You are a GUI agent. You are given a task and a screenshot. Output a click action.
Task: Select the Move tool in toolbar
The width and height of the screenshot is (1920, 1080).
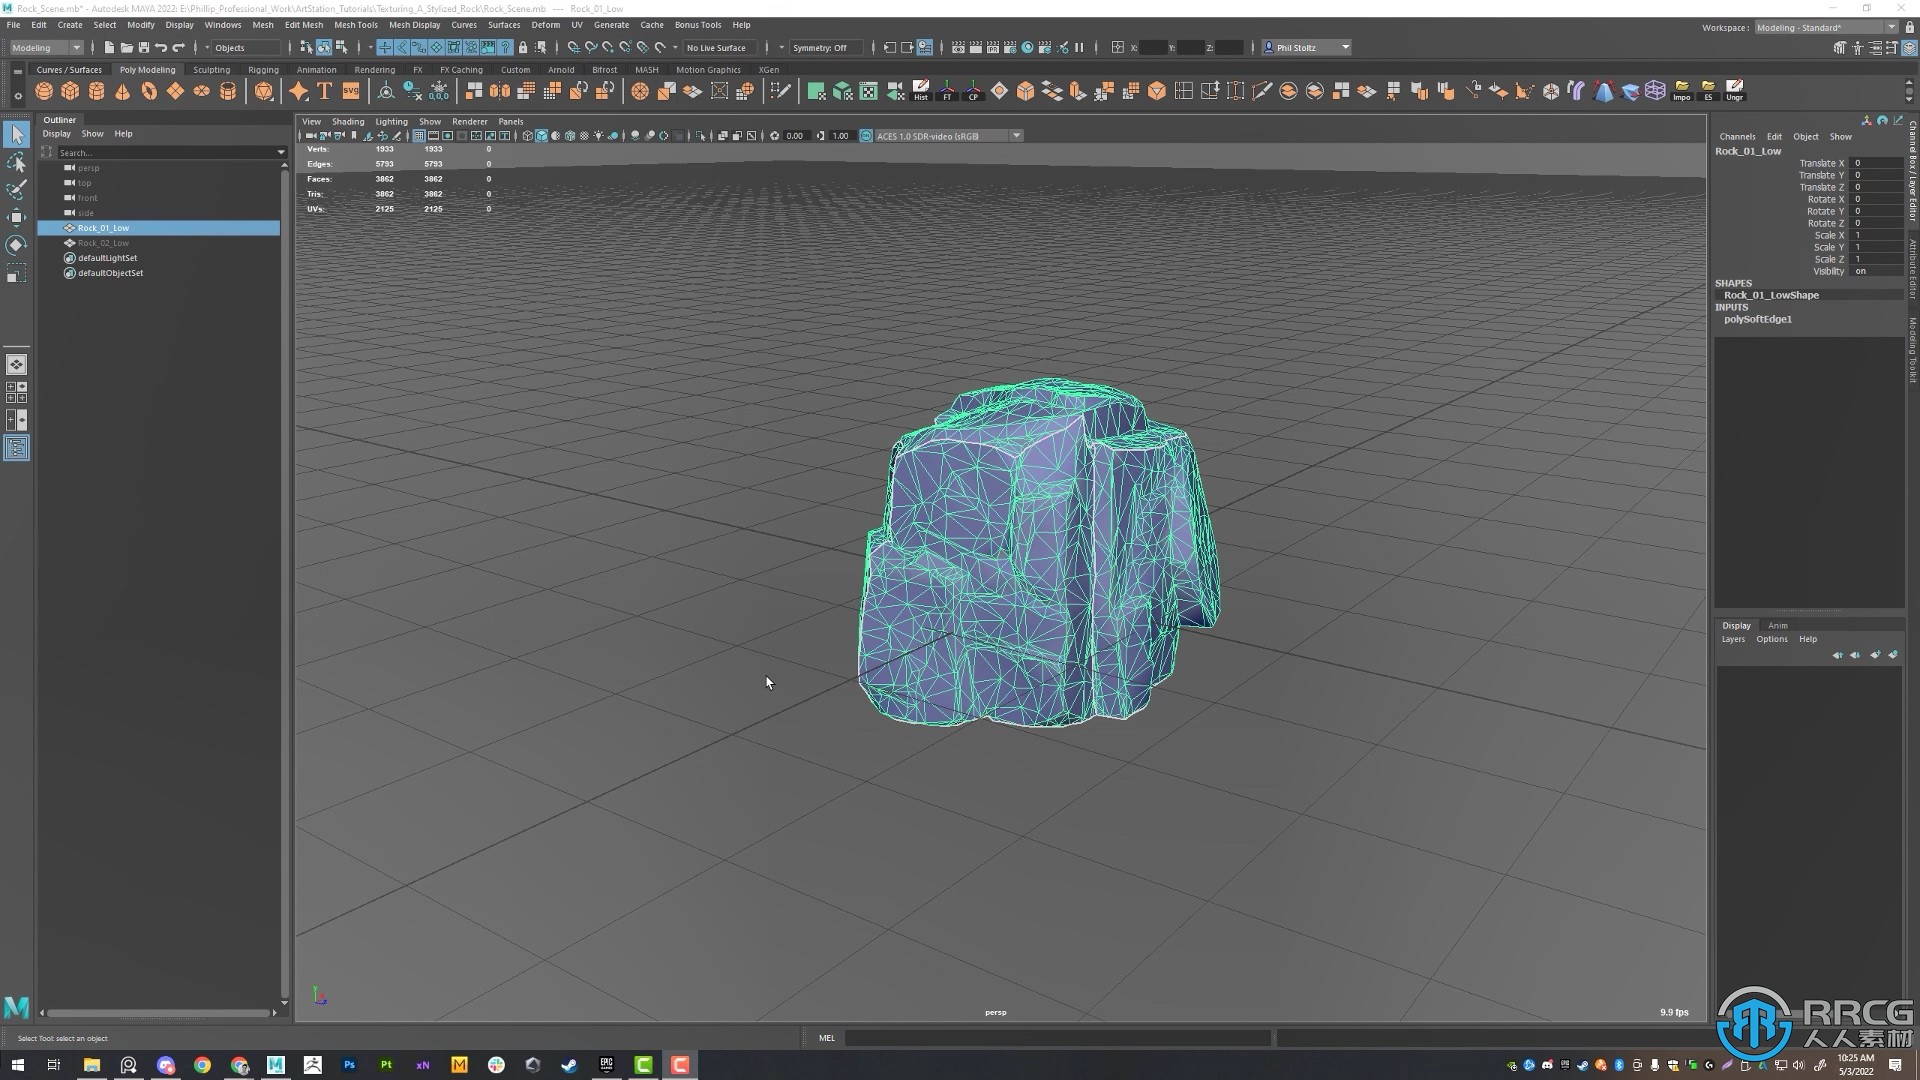click(x=16, y=215)
